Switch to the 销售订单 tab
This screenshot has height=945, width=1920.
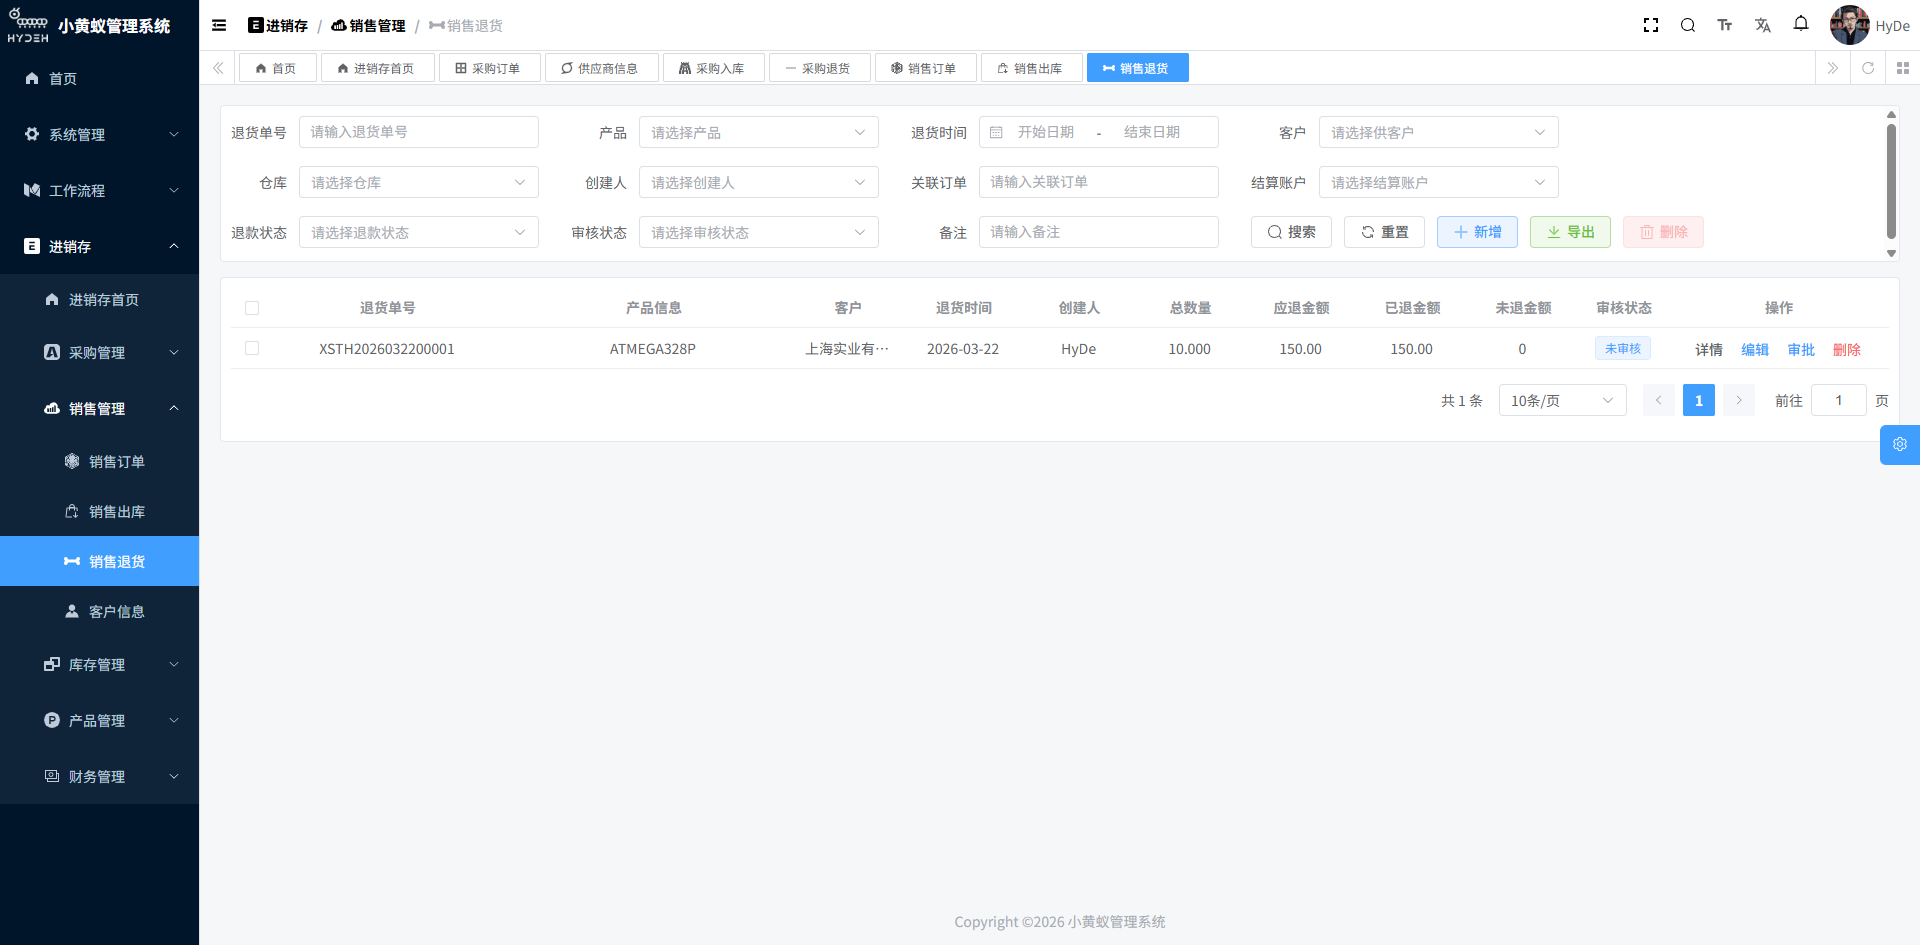925,68
